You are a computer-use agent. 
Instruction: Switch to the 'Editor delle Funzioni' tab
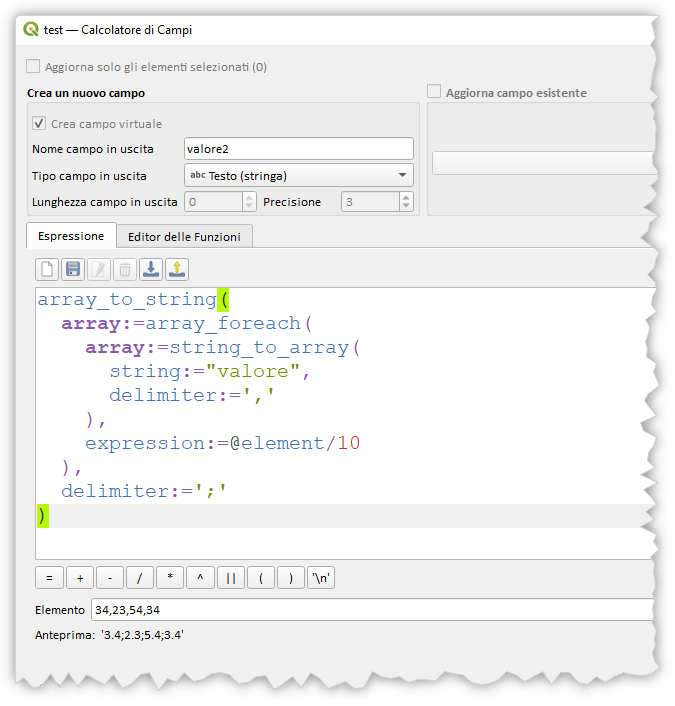(x=185, y=236)
